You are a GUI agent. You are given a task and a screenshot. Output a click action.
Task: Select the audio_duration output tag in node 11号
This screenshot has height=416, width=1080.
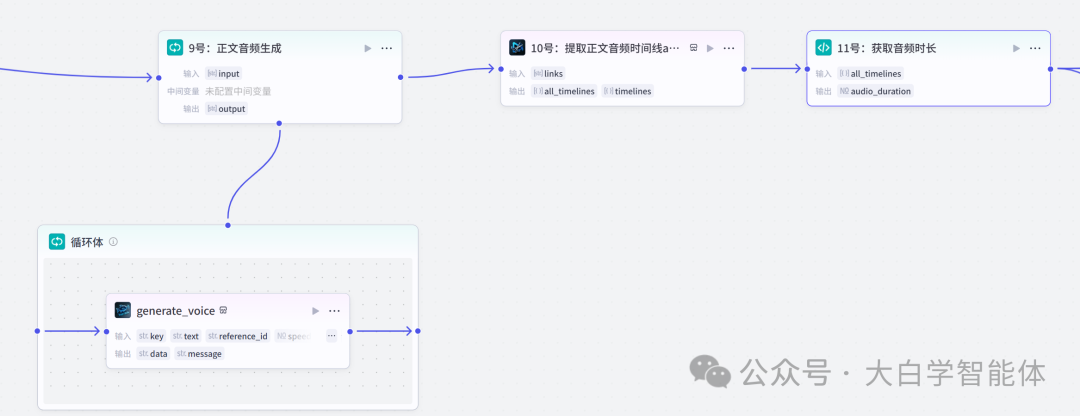pos(875,91)
